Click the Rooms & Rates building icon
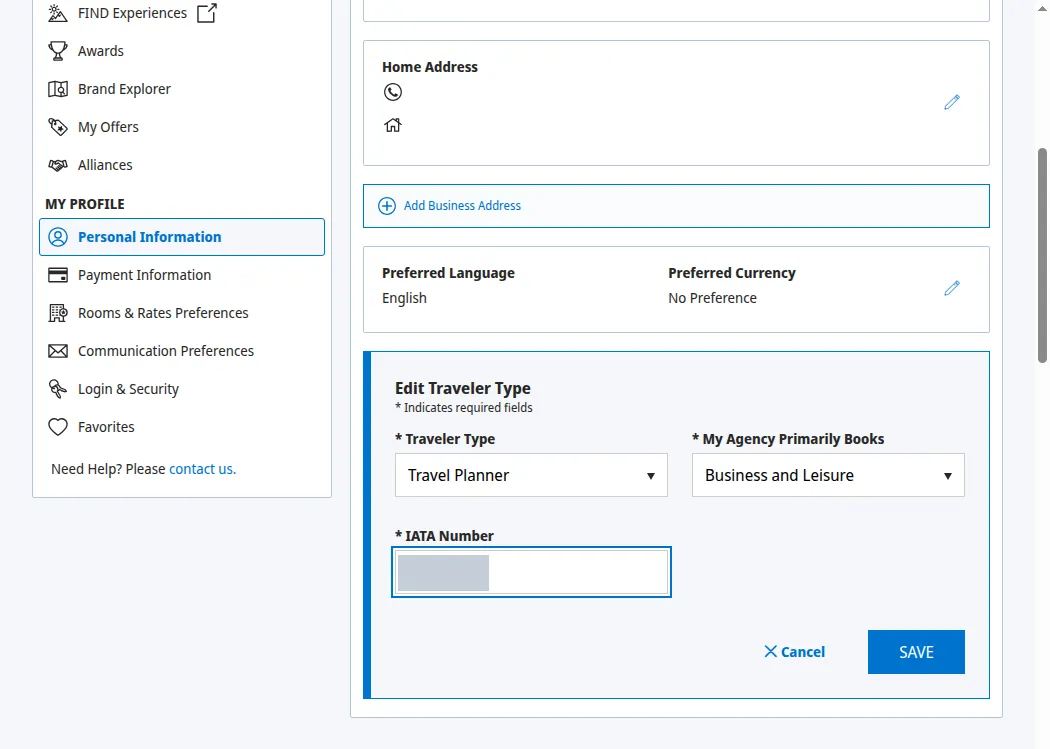The width and height of the screenshot is (1050, 749). click(x=58, y=313)
